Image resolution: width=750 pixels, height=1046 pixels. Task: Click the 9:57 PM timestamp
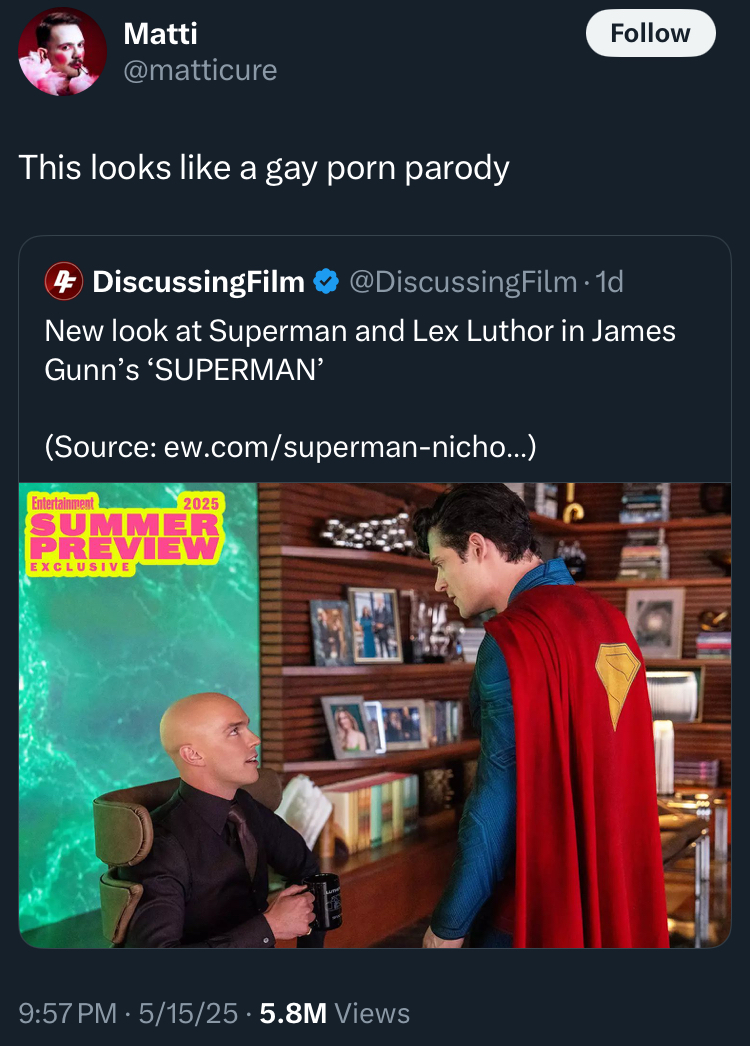click(67, 1013)
